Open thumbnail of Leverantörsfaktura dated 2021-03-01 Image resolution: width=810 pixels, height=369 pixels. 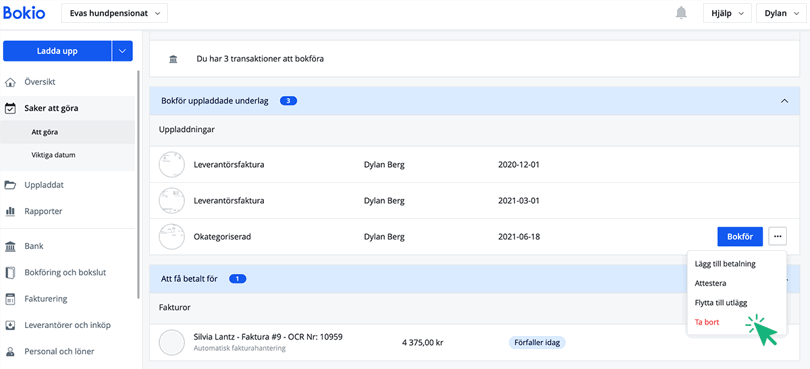(172, 201)
